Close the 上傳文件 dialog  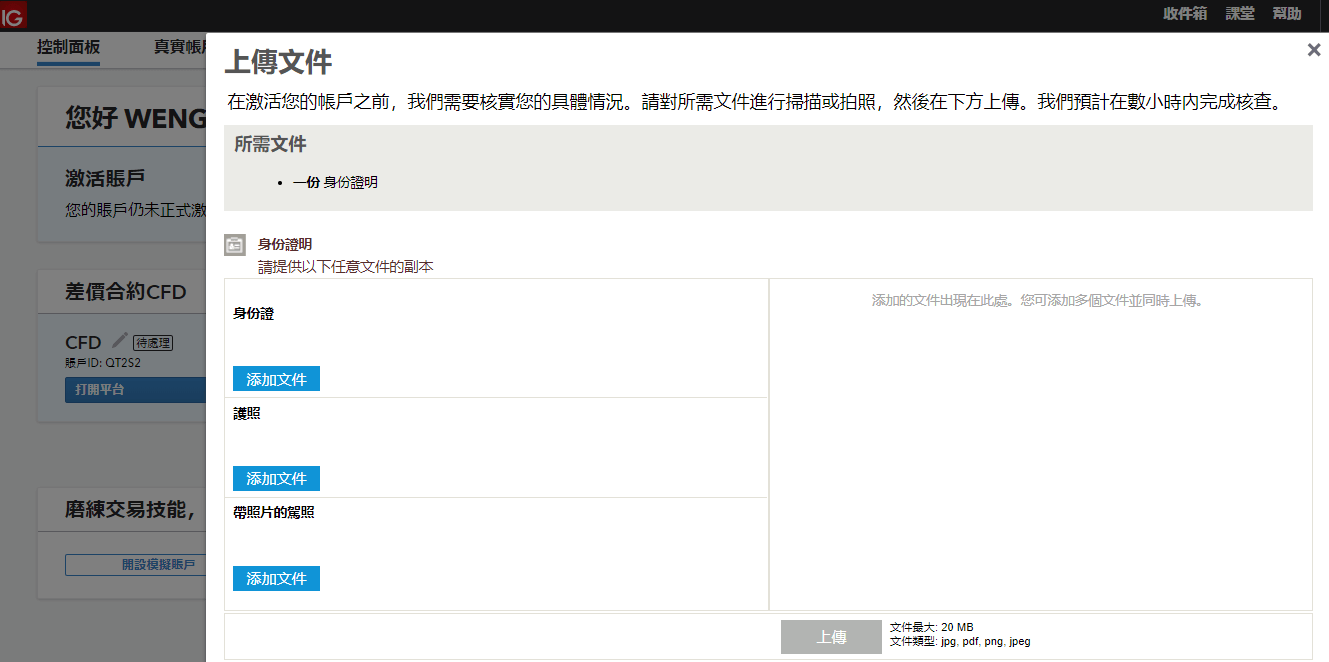click(x=1314, y=48)
